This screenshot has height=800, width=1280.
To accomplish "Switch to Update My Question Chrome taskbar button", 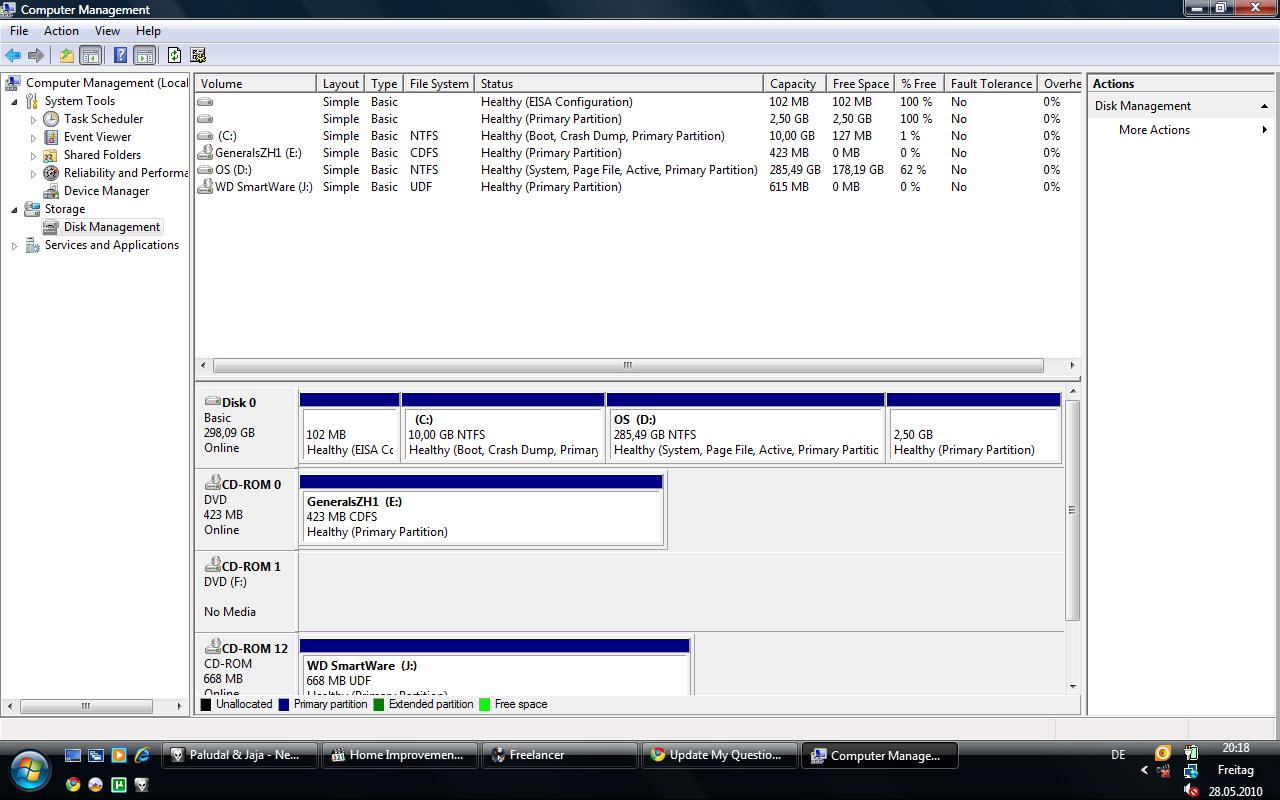I will click(x=720, y=755).
